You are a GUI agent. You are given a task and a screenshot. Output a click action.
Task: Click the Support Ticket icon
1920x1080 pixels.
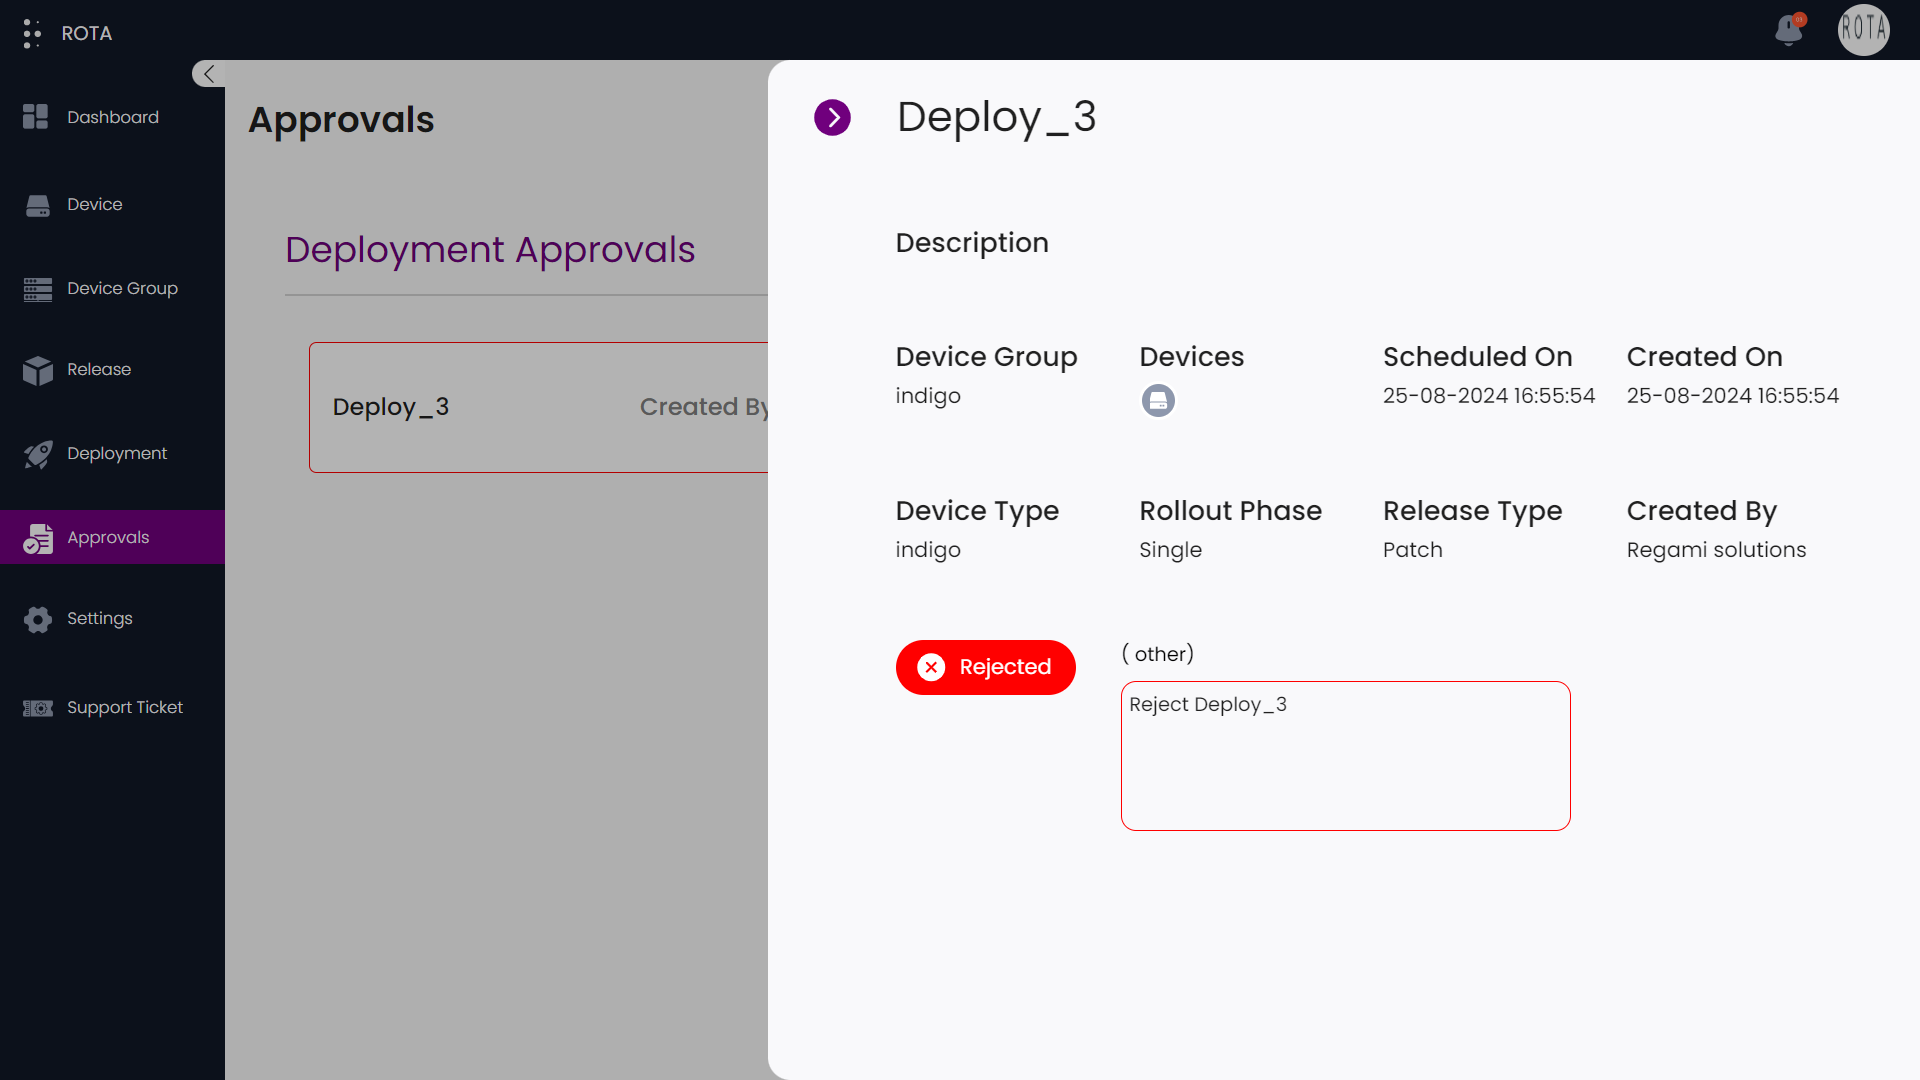click(37, 708)
